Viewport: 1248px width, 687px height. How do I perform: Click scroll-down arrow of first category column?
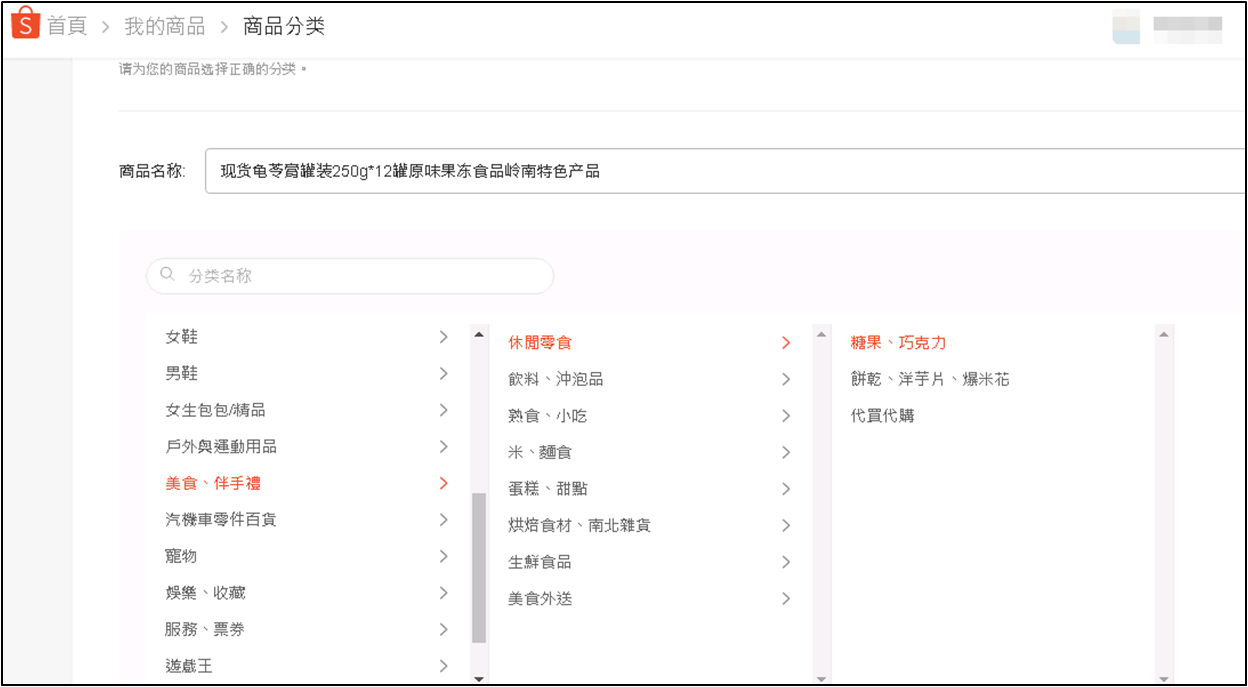click(479, 678)
